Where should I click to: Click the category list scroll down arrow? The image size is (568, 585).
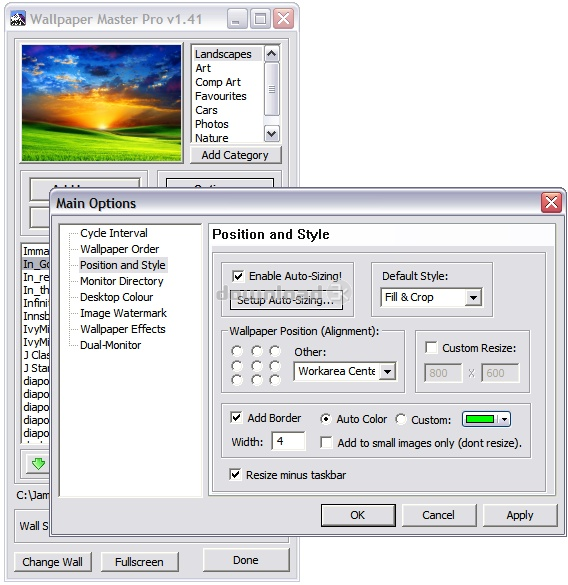[x=271, y=133]
